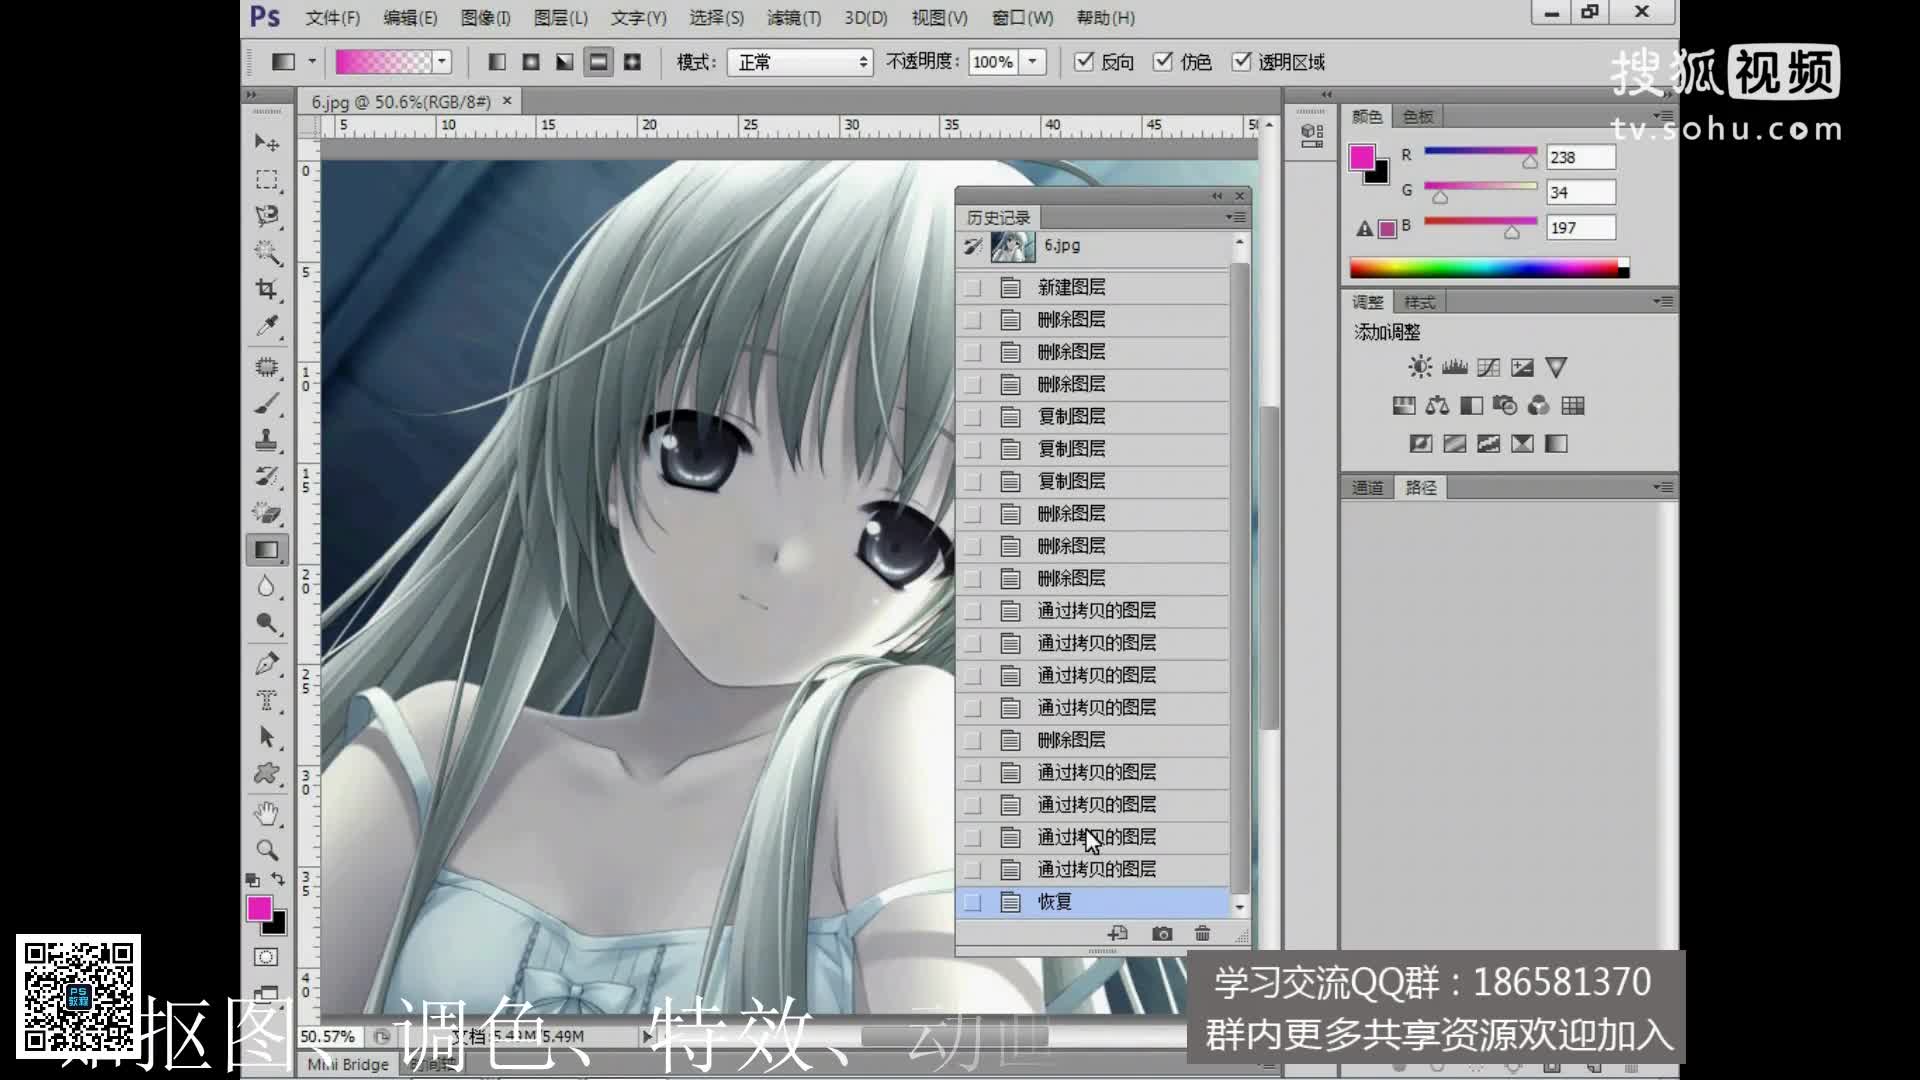Switch to the 通道 channels tab
Image resolution: width=1920 pixels, height=1080 pixels.
1367,488
